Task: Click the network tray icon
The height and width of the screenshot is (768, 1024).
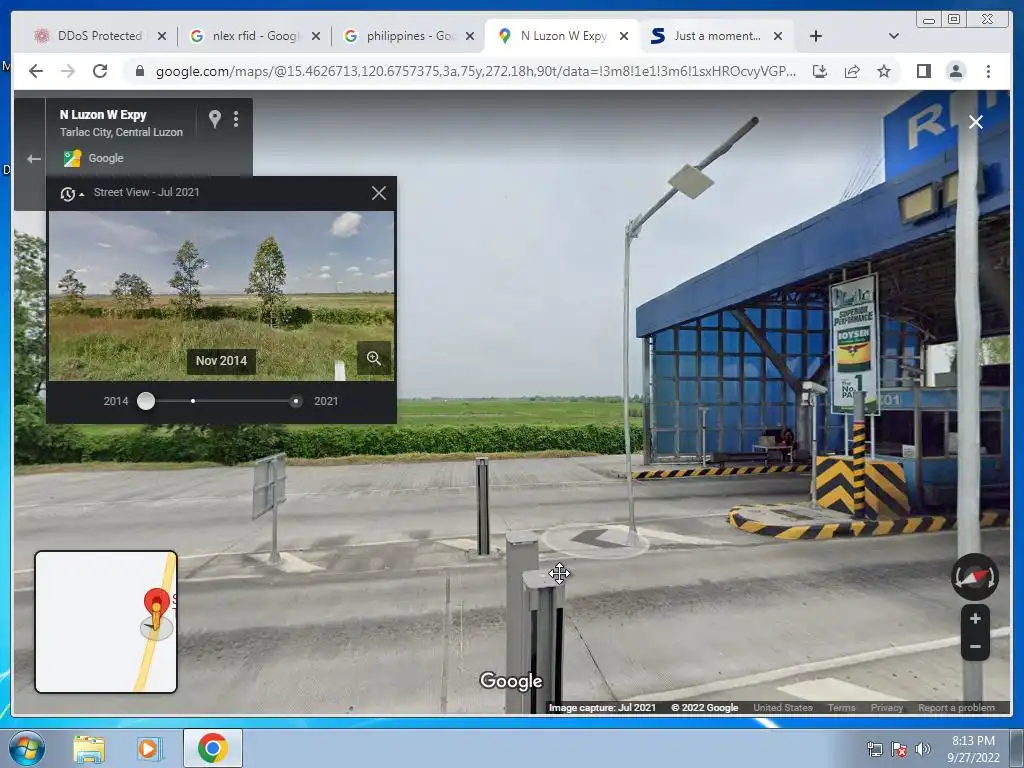Action: (x=874, y=749)
